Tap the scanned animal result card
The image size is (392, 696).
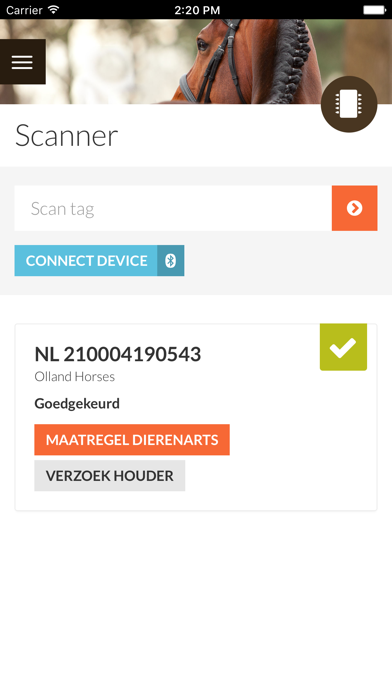196,417
